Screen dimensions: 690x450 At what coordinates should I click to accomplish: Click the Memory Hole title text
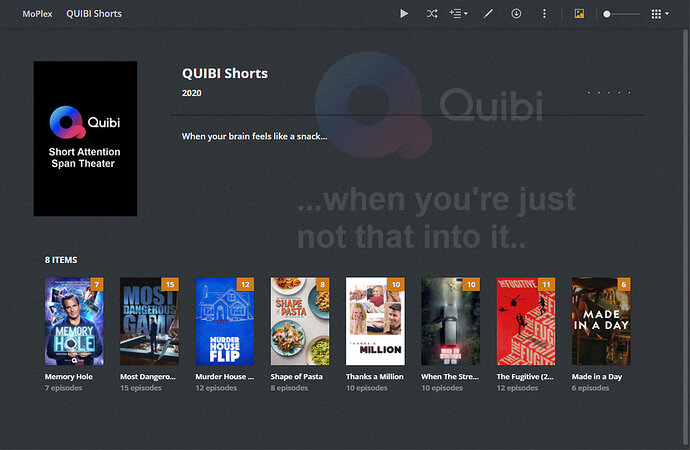point(69,377)
